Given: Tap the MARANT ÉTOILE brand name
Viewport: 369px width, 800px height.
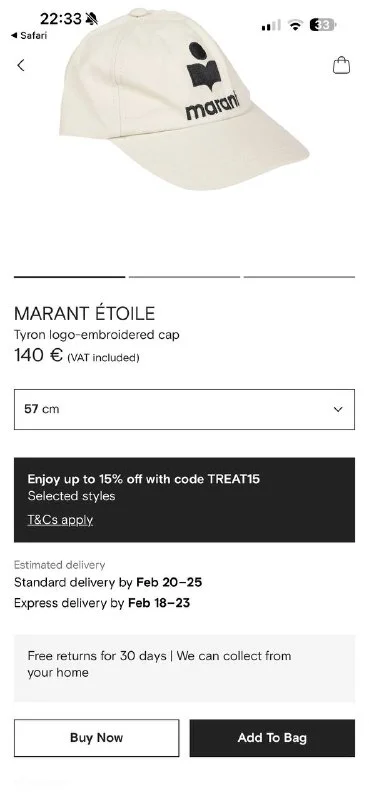Looking at the screenshot, I should 84,313.
